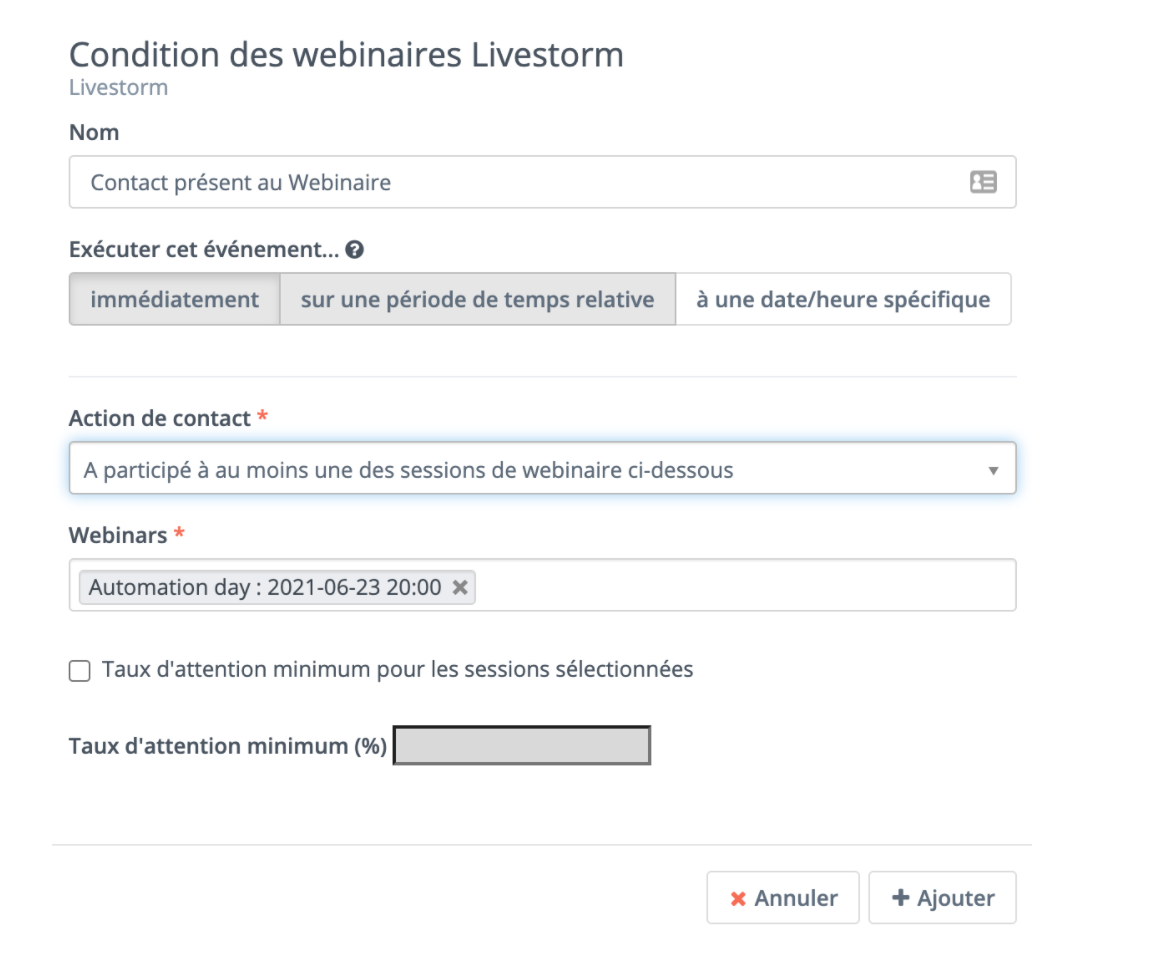This screenshot has height=962, width=1164.
Task: Expand the Action de contact dropdown arrow
Action: pyautogui.click(x=993, y=471)
